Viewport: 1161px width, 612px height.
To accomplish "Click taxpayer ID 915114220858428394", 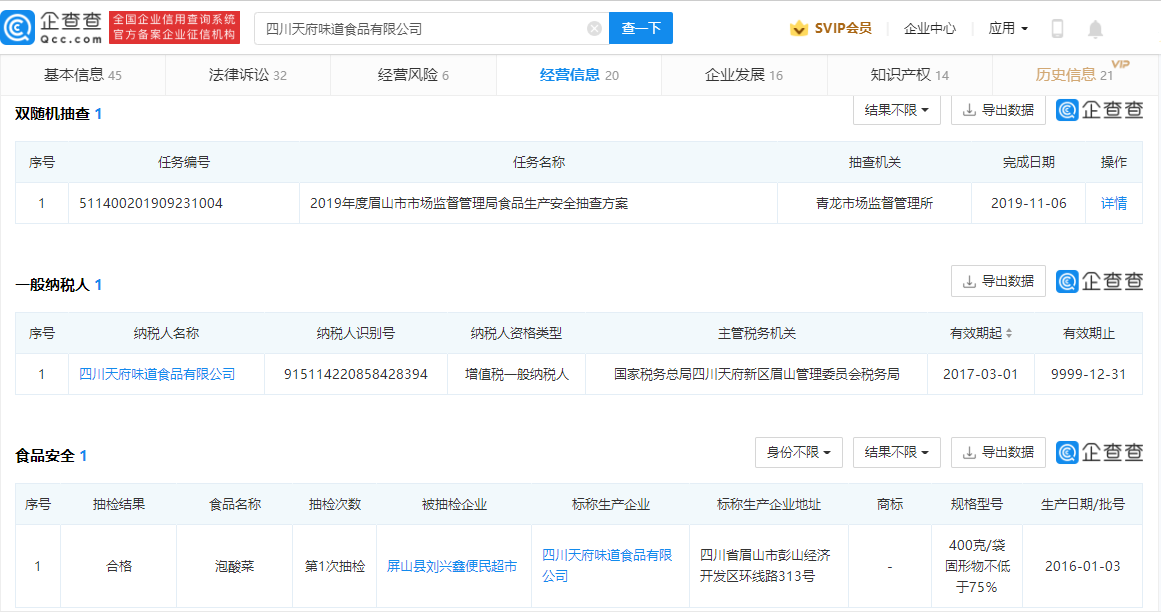I will [x=355, y=374].
